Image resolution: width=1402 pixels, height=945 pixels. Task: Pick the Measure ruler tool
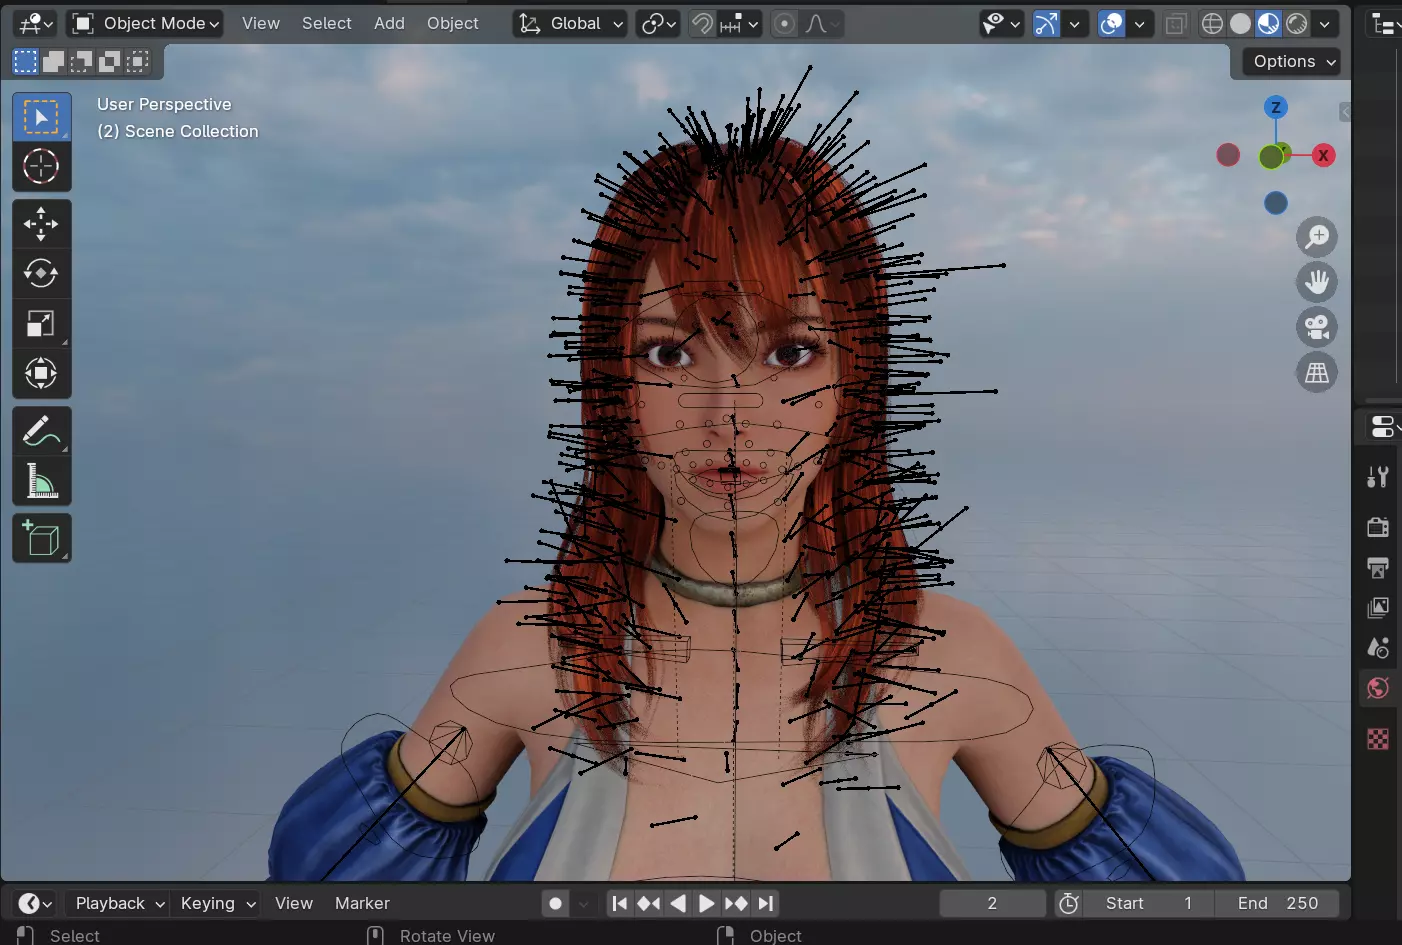pyautogui.click(x=41, y=481)
